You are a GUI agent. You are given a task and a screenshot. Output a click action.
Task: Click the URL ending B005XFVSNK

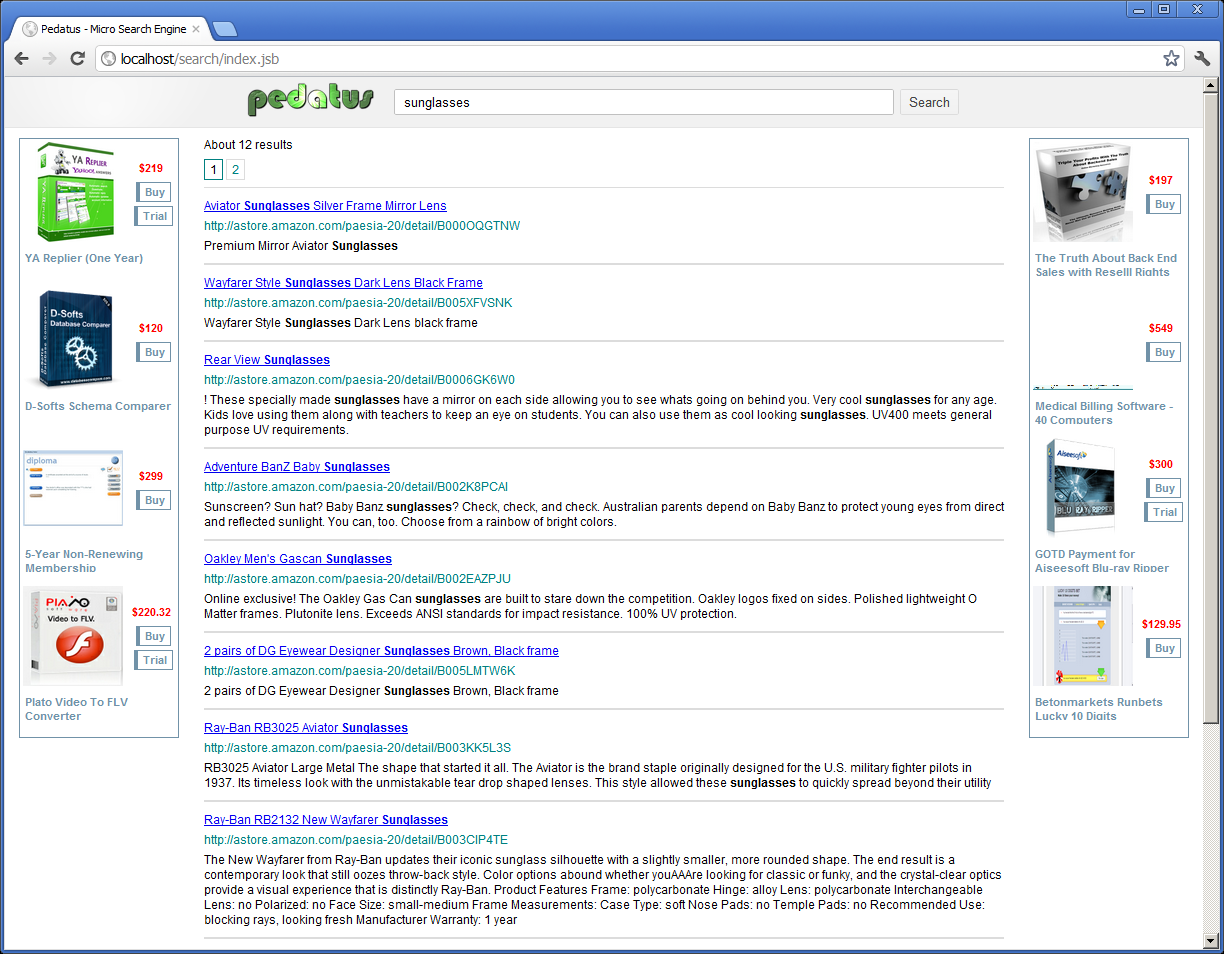pyautogui.click(x=358, y=303)
